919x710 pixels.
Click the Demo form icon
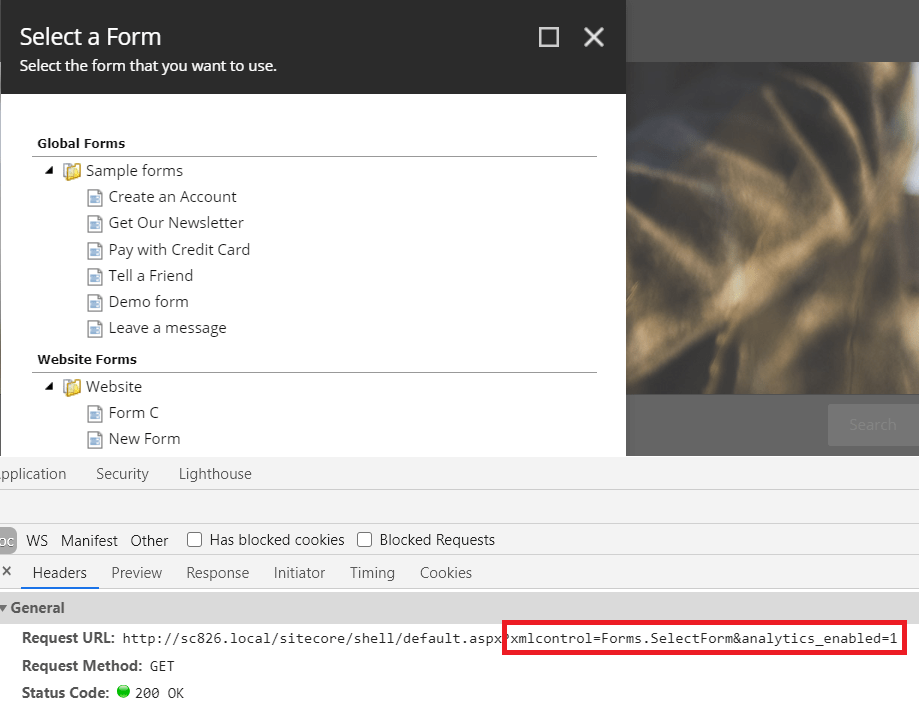tap(95, 302)
